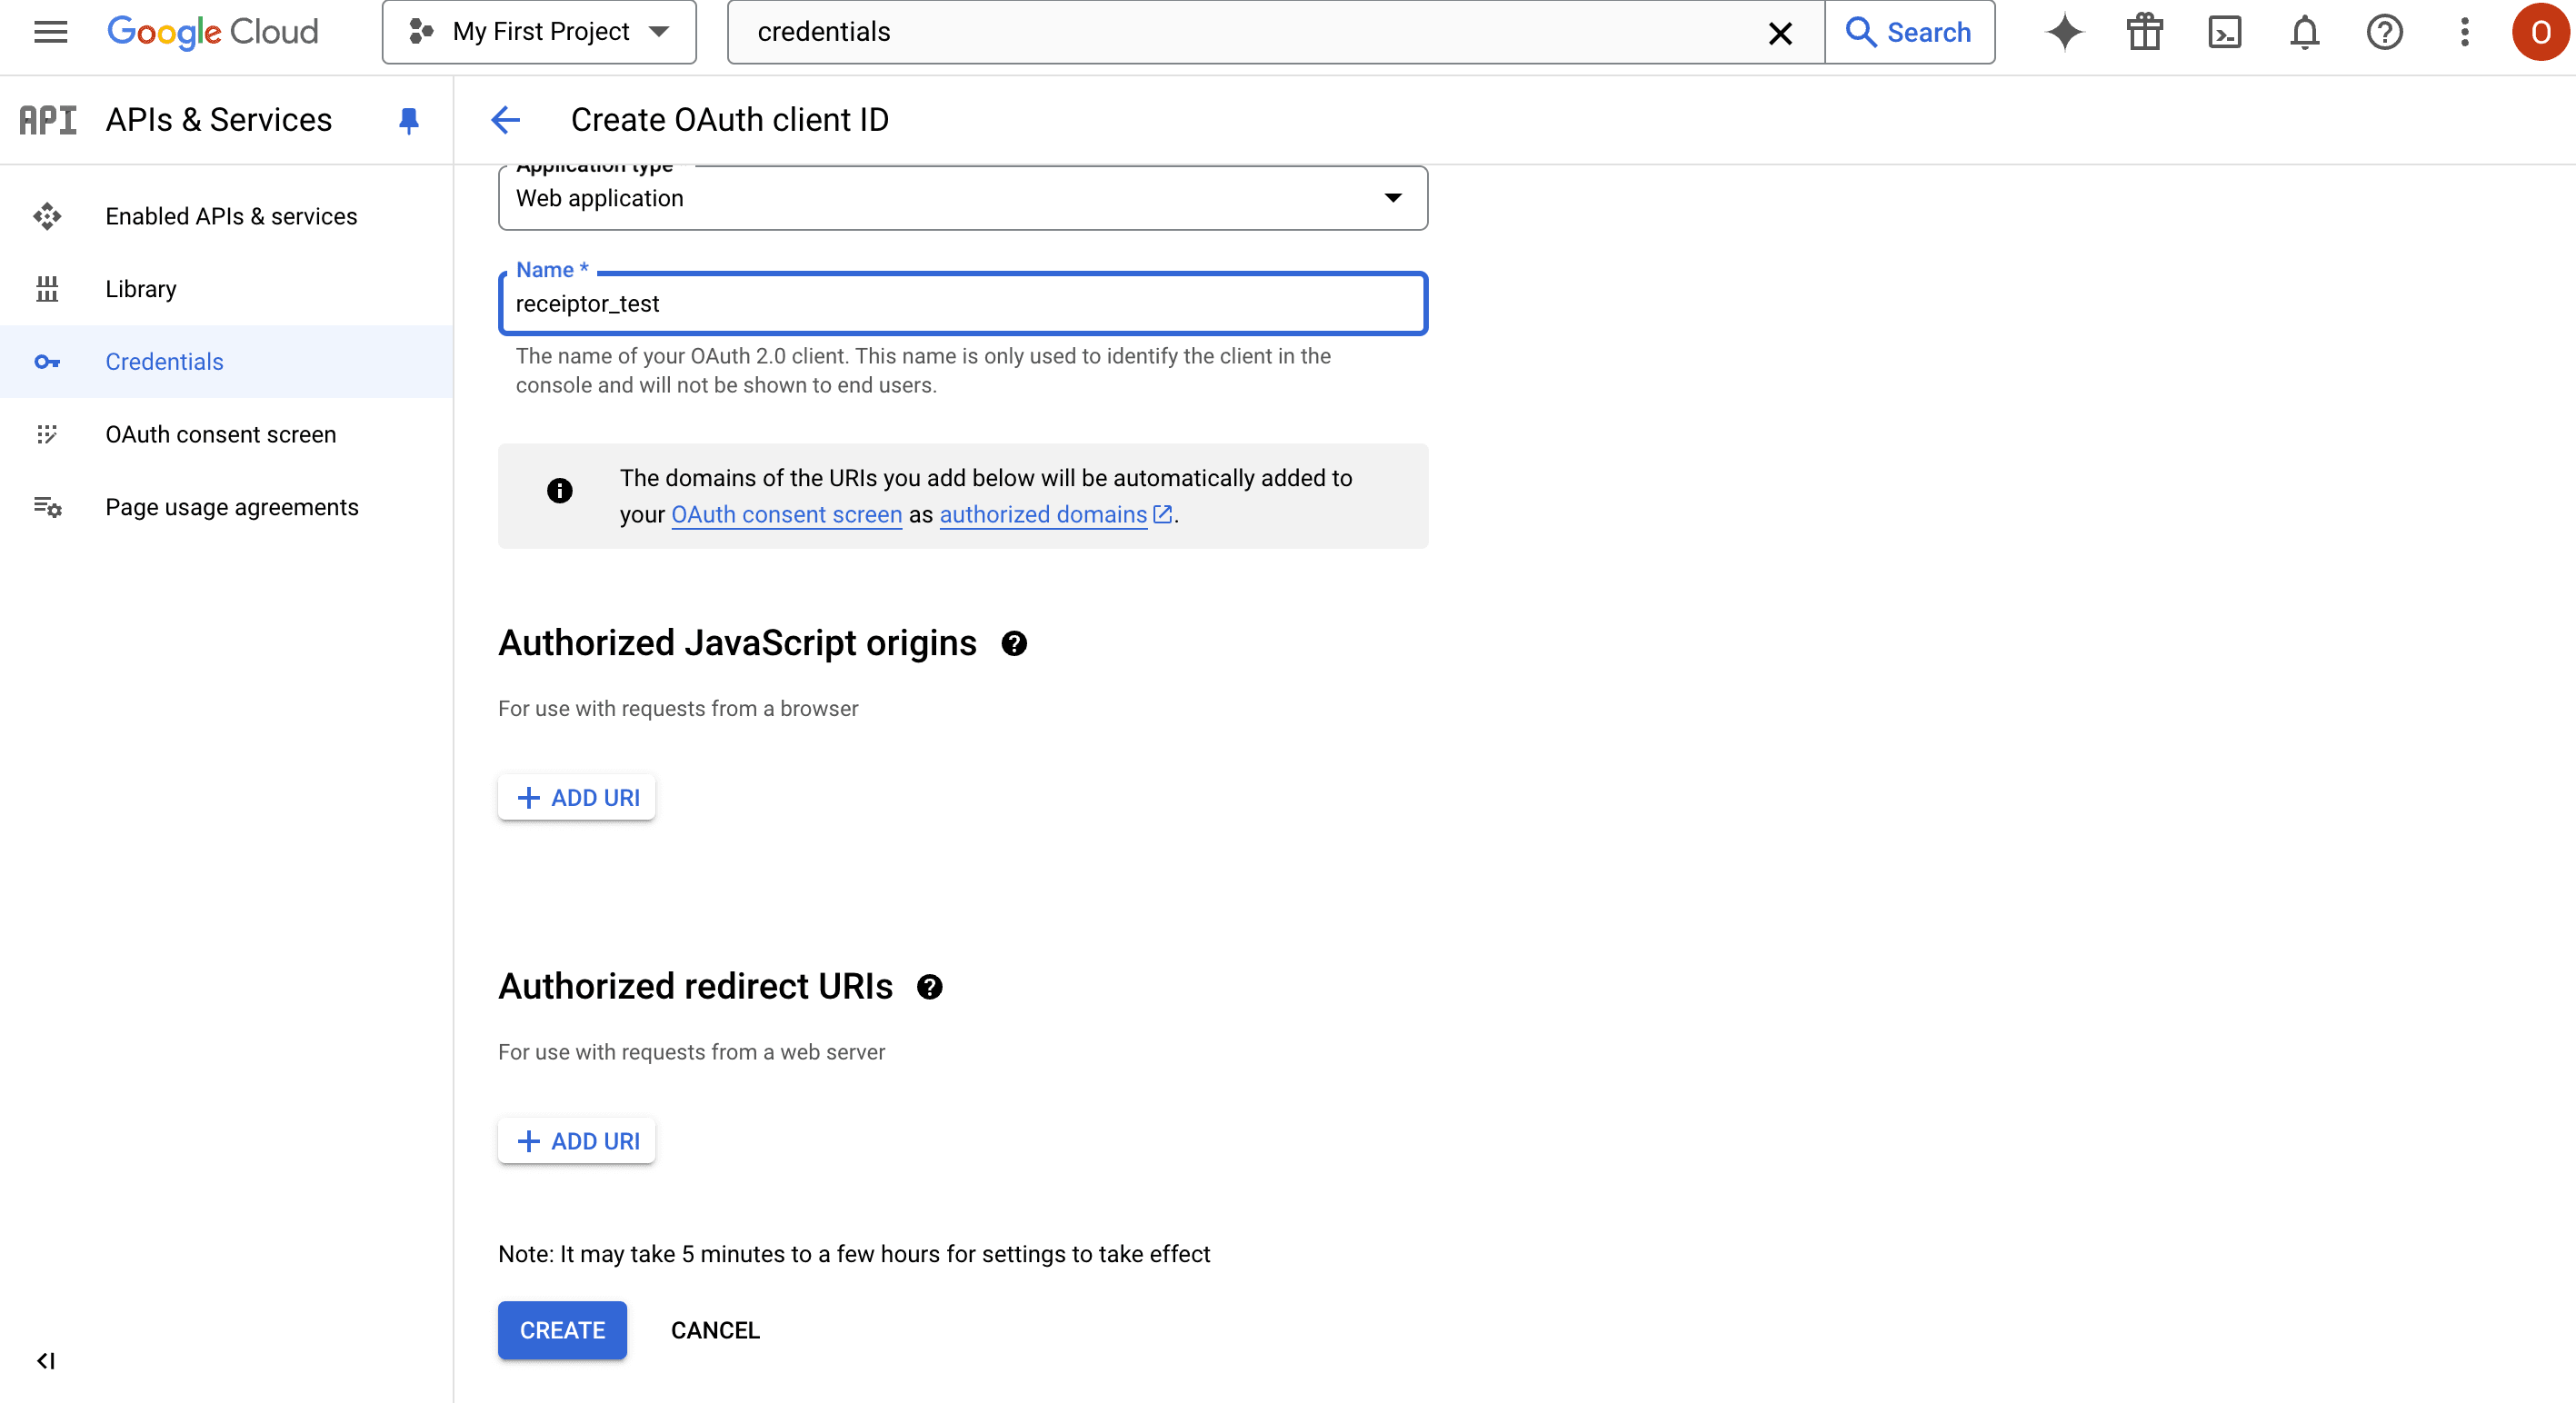This screenshot has width=2576, height=1403.
Task: Select Credentials in the sidebar
Action: click(x=226, y=361)
